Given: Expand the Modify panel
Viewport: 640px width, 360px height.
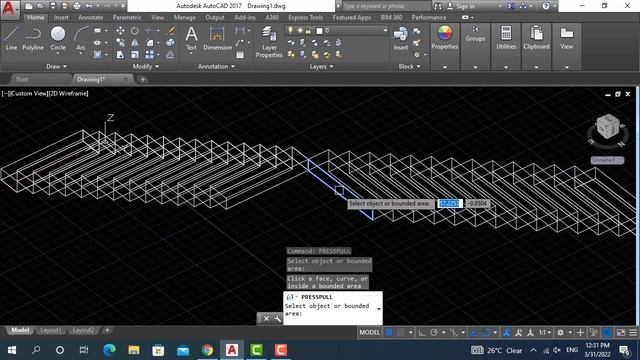Looking at the screenshot, I should click(146, 66).
